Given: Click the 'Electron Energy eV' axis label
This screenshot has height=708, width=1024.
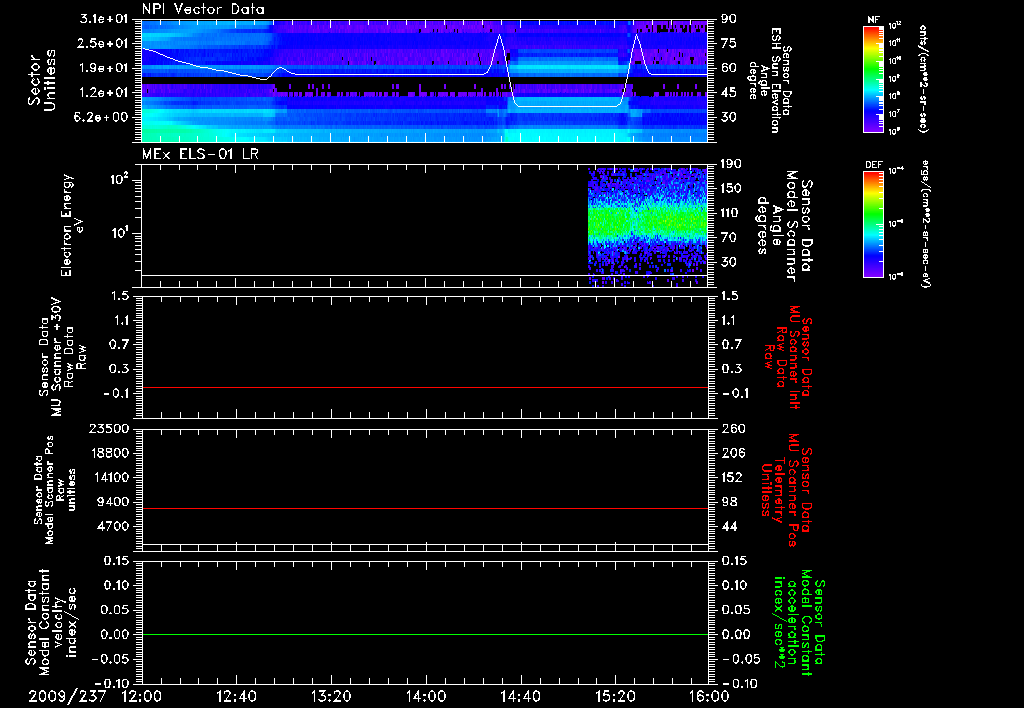Looking at the screenshot, I should coord(72,225).
